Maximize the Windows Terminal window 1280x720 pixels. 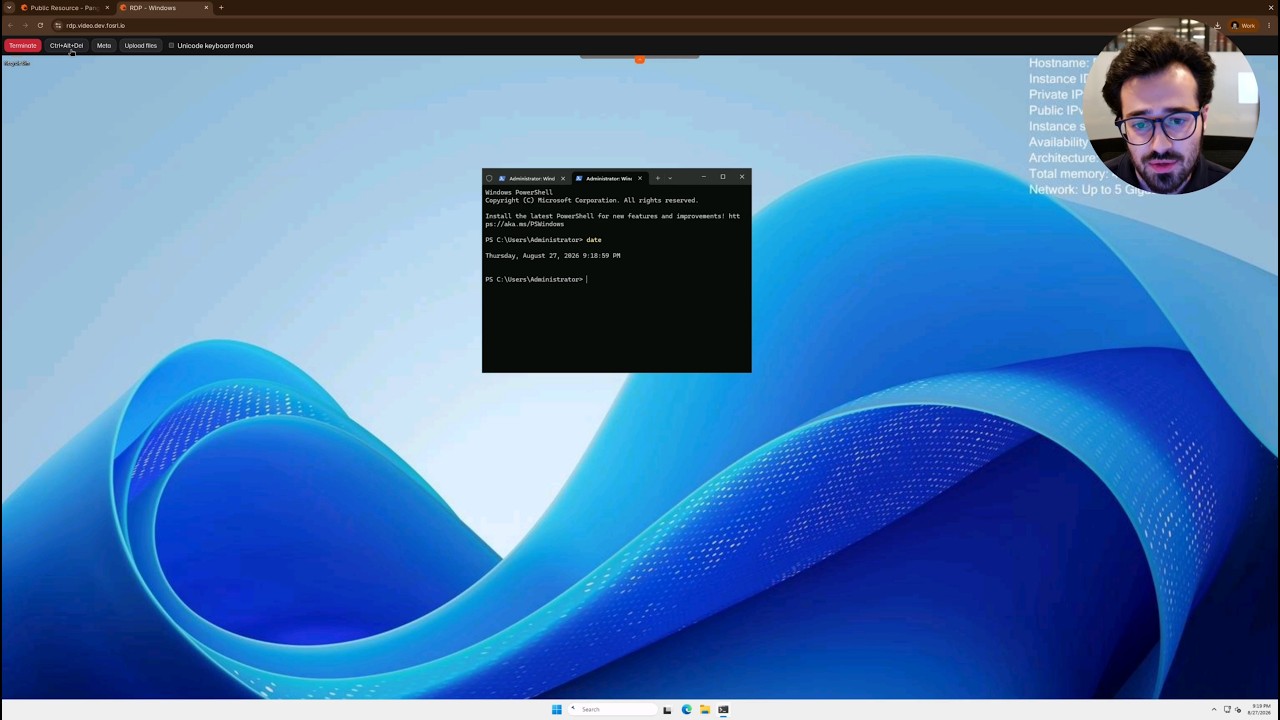pyautogui.click(x=722, y=177)
